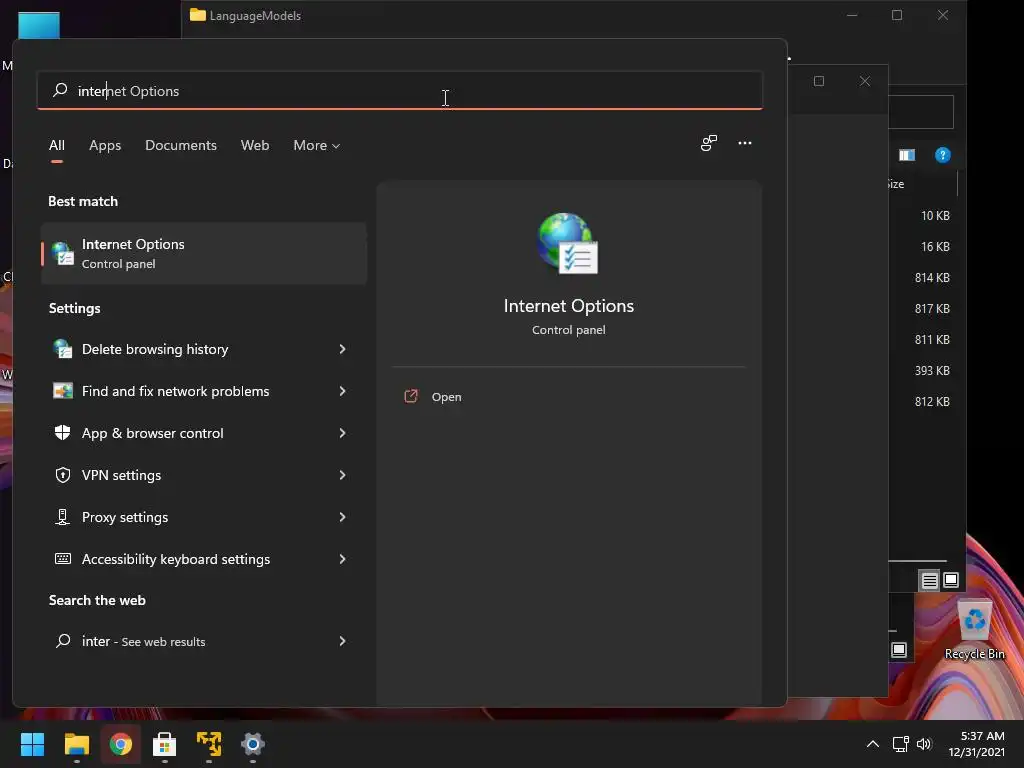Click Proxy settings result
This screenshot has width=1024, height=768.
pyautogui.click(x=125, y=517)
